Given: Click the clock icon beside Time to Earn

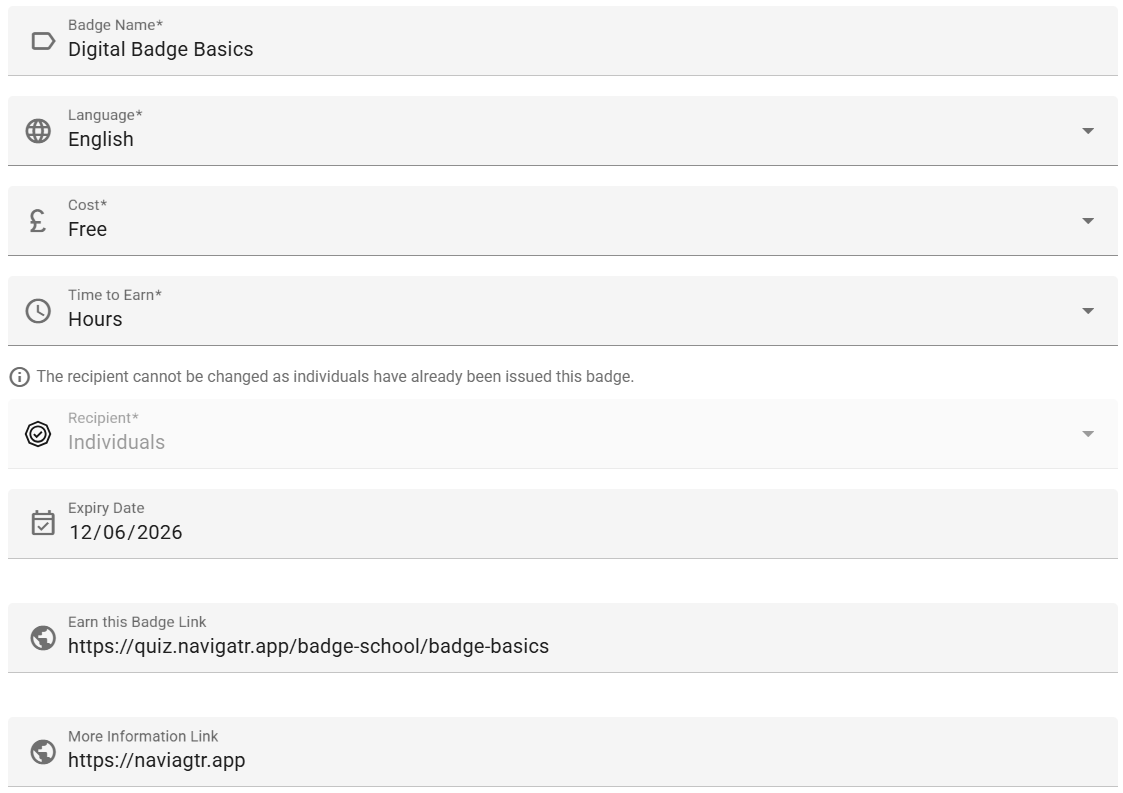Looking at the screenshot, I should 38,311.
